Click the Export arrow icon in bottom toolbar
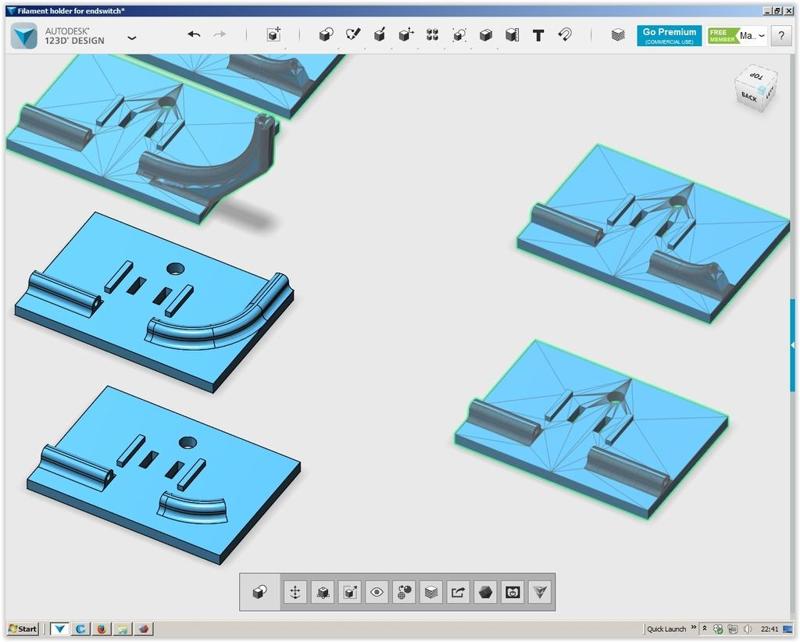The width and height of the screenshot is (800, 642). tap(458, 592)
